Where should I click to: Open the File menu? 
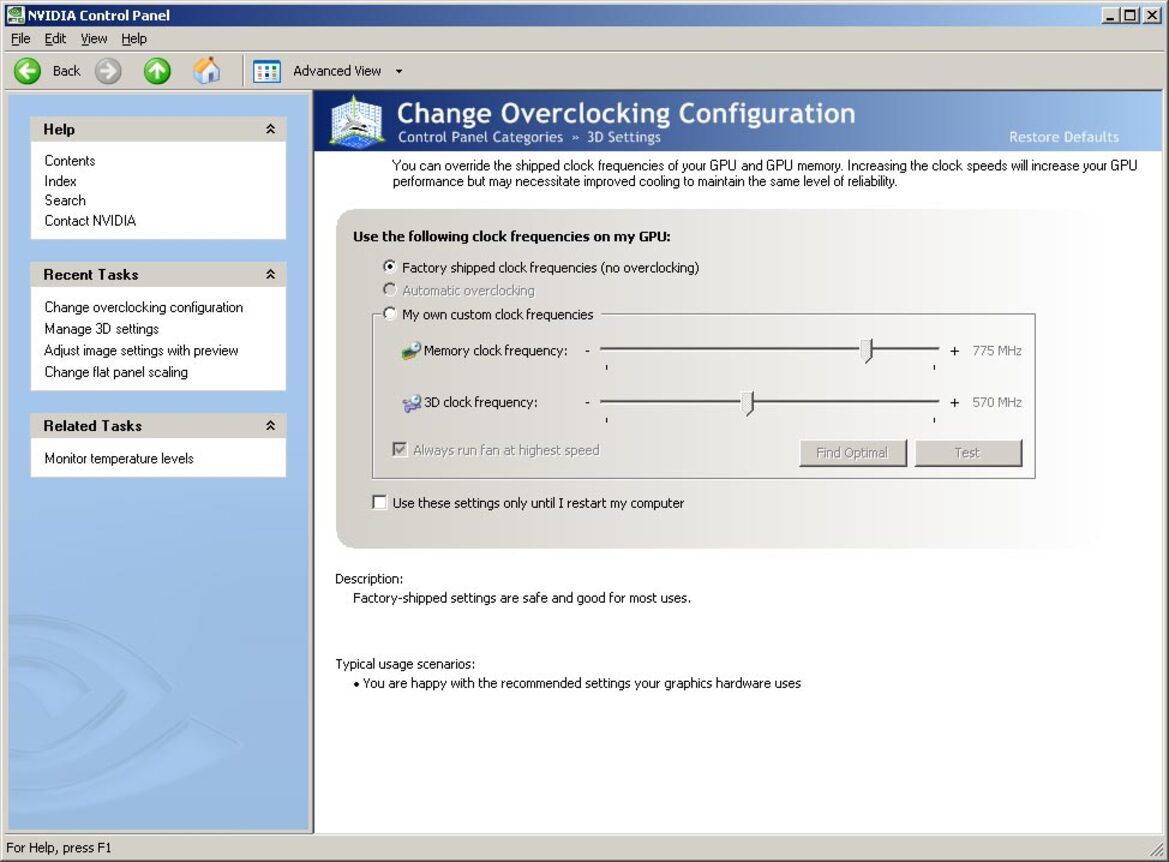click(x=21, y=39)
